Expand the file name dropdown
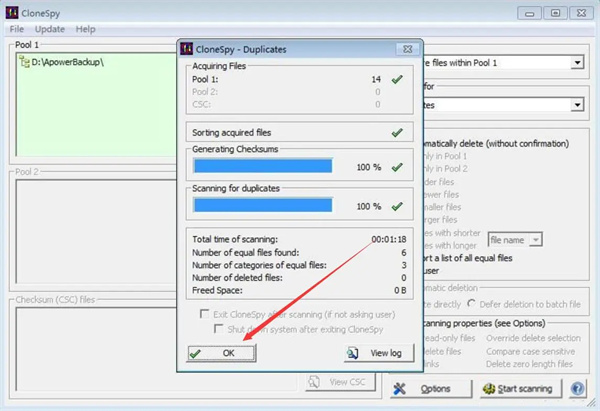This screenshot has width=600, height=411. coord(537,240)
